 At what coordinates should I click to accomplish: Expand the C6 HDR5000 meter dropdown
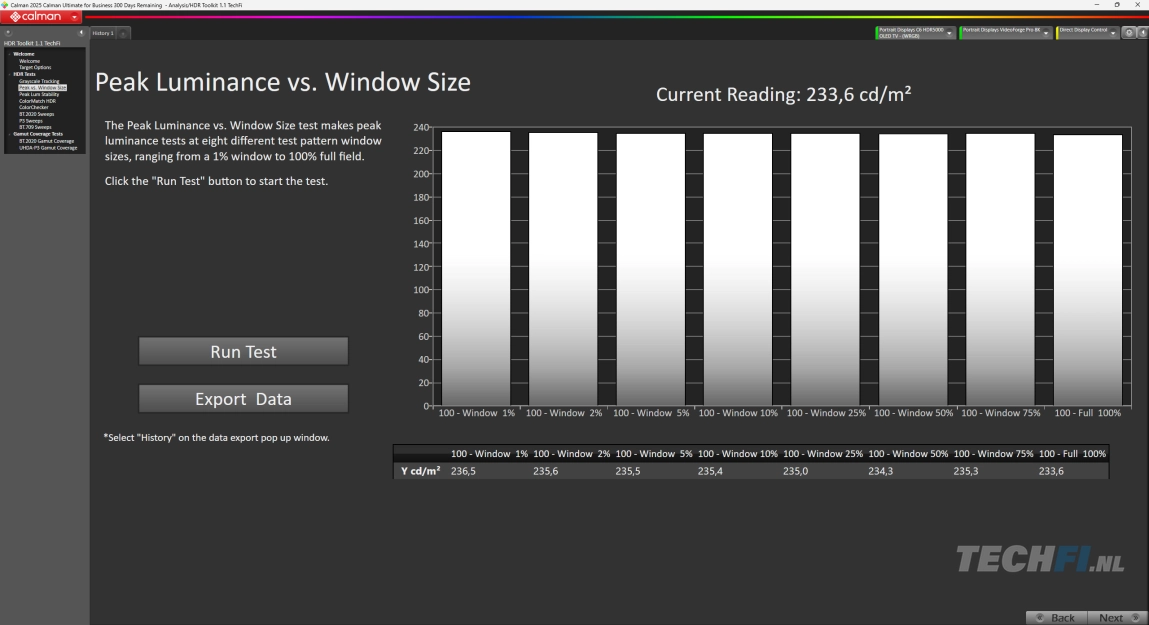coord(950,33)
